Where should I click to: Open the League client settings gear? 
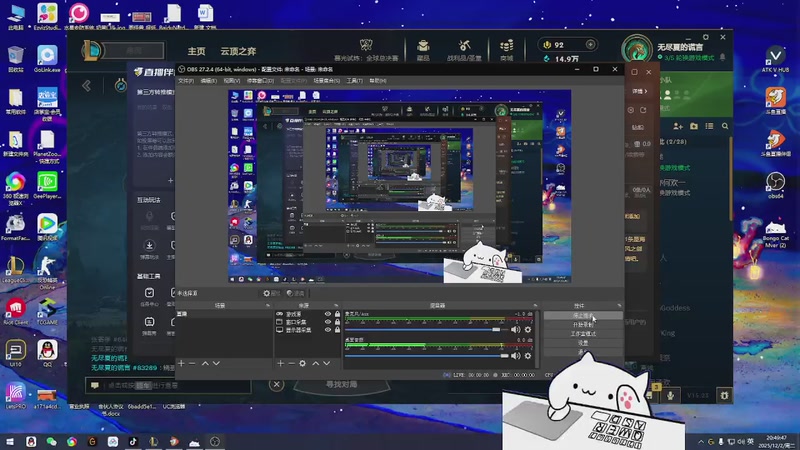706,37
